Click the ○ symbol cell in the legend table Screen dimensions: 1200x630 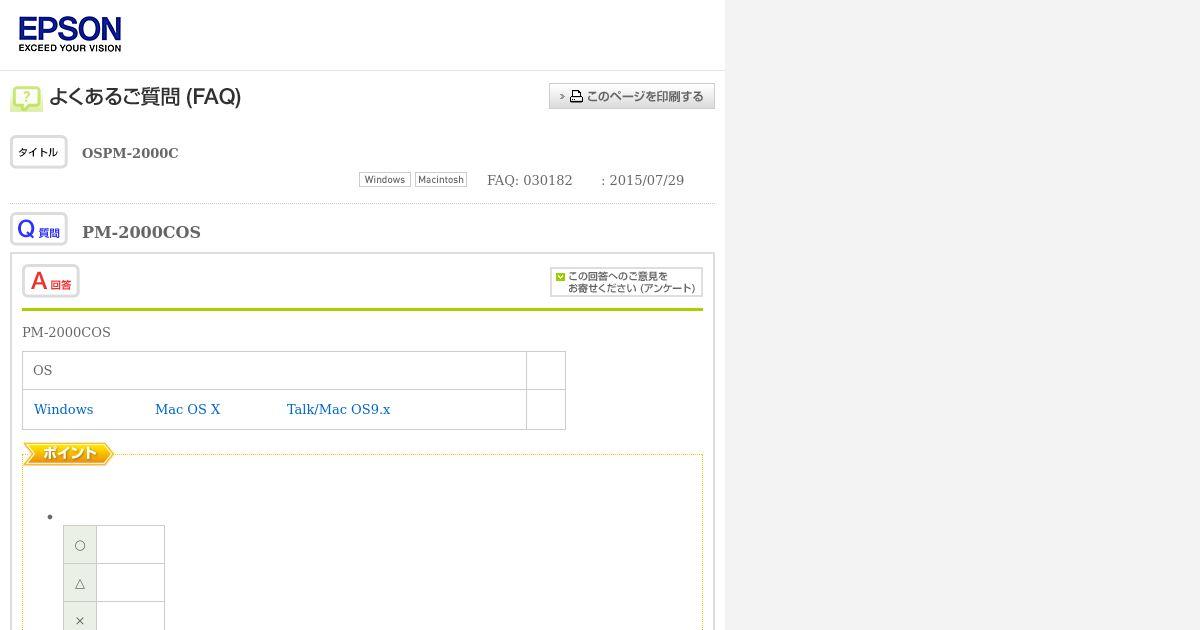click(80, 545)
